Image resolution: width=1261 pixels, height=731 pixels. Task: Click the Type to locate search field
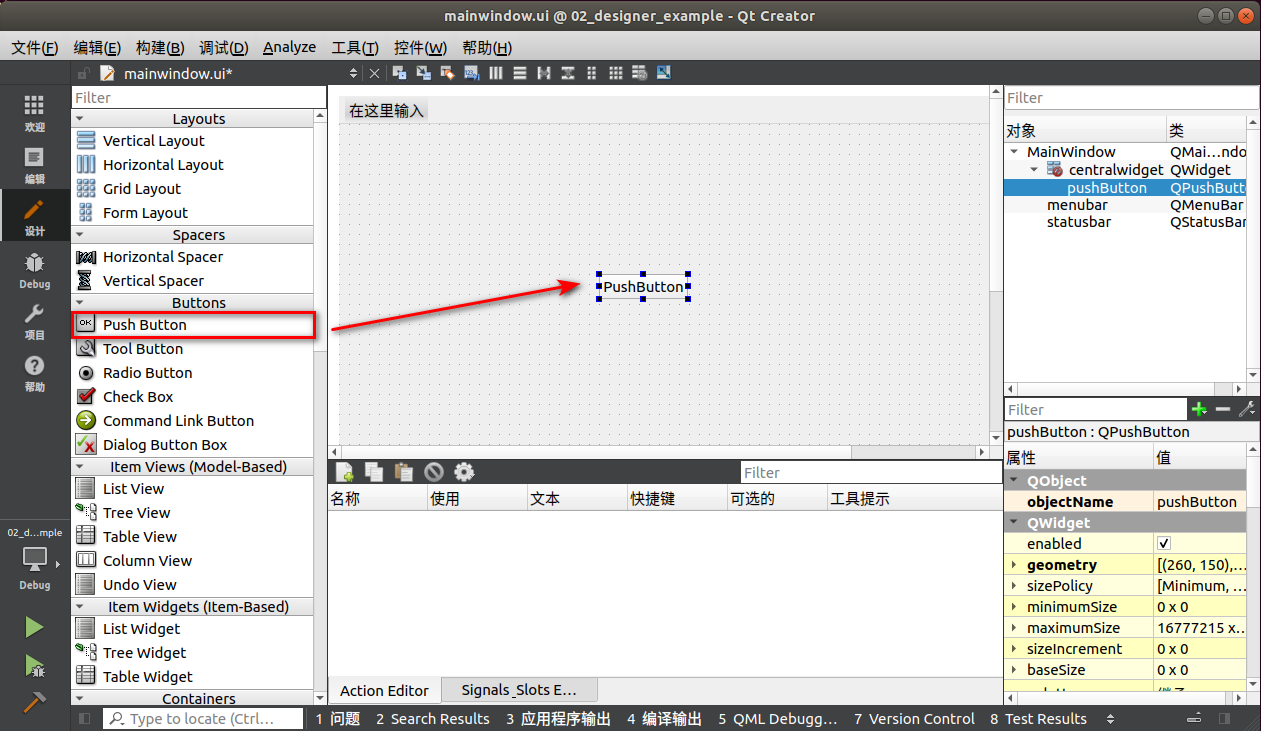click(203, 718)
